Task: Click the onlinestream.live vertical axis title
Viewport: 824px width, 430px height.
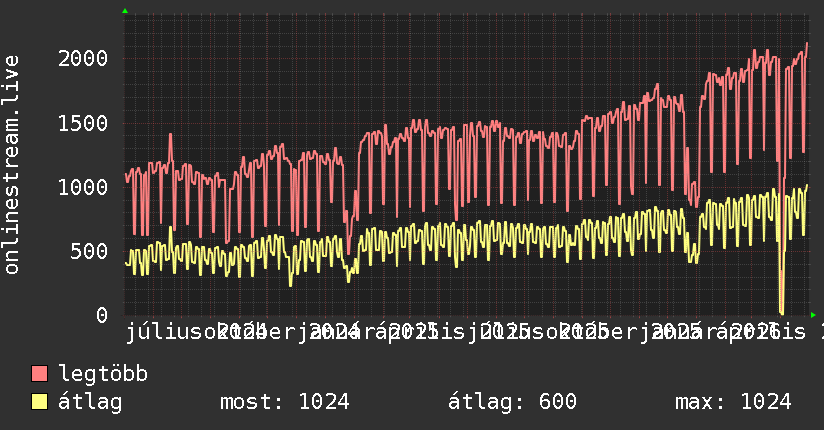Action: (x=11, y=165)
